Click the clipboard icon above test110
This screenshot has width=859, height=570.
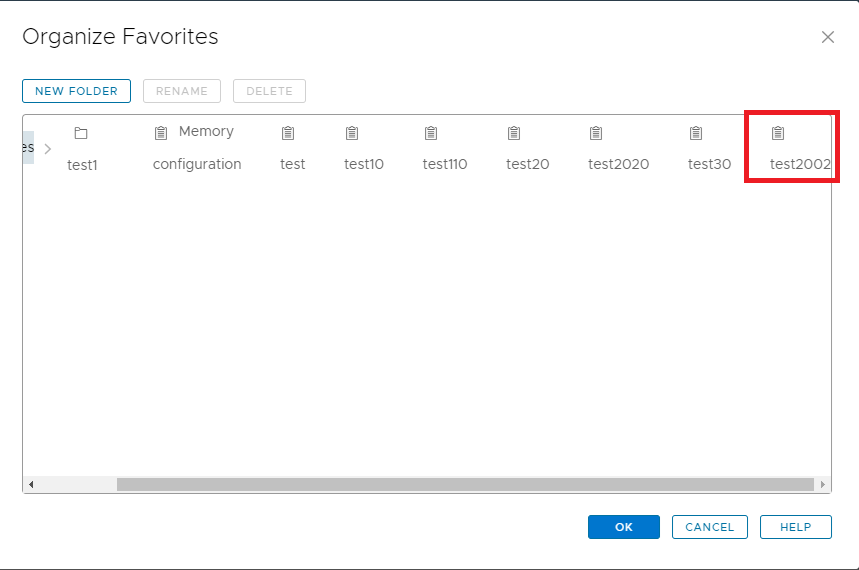pyautogui.click(x=431, y=133)
